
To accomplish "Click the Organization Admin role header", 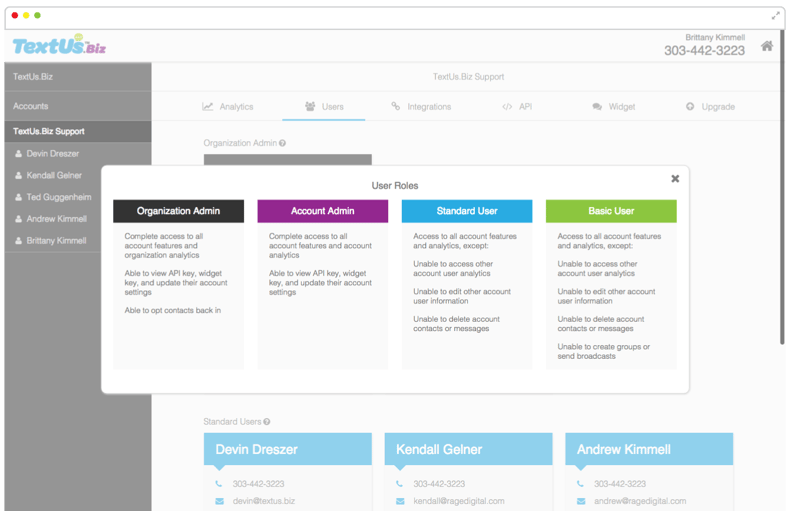I will [x=178, y=211].
